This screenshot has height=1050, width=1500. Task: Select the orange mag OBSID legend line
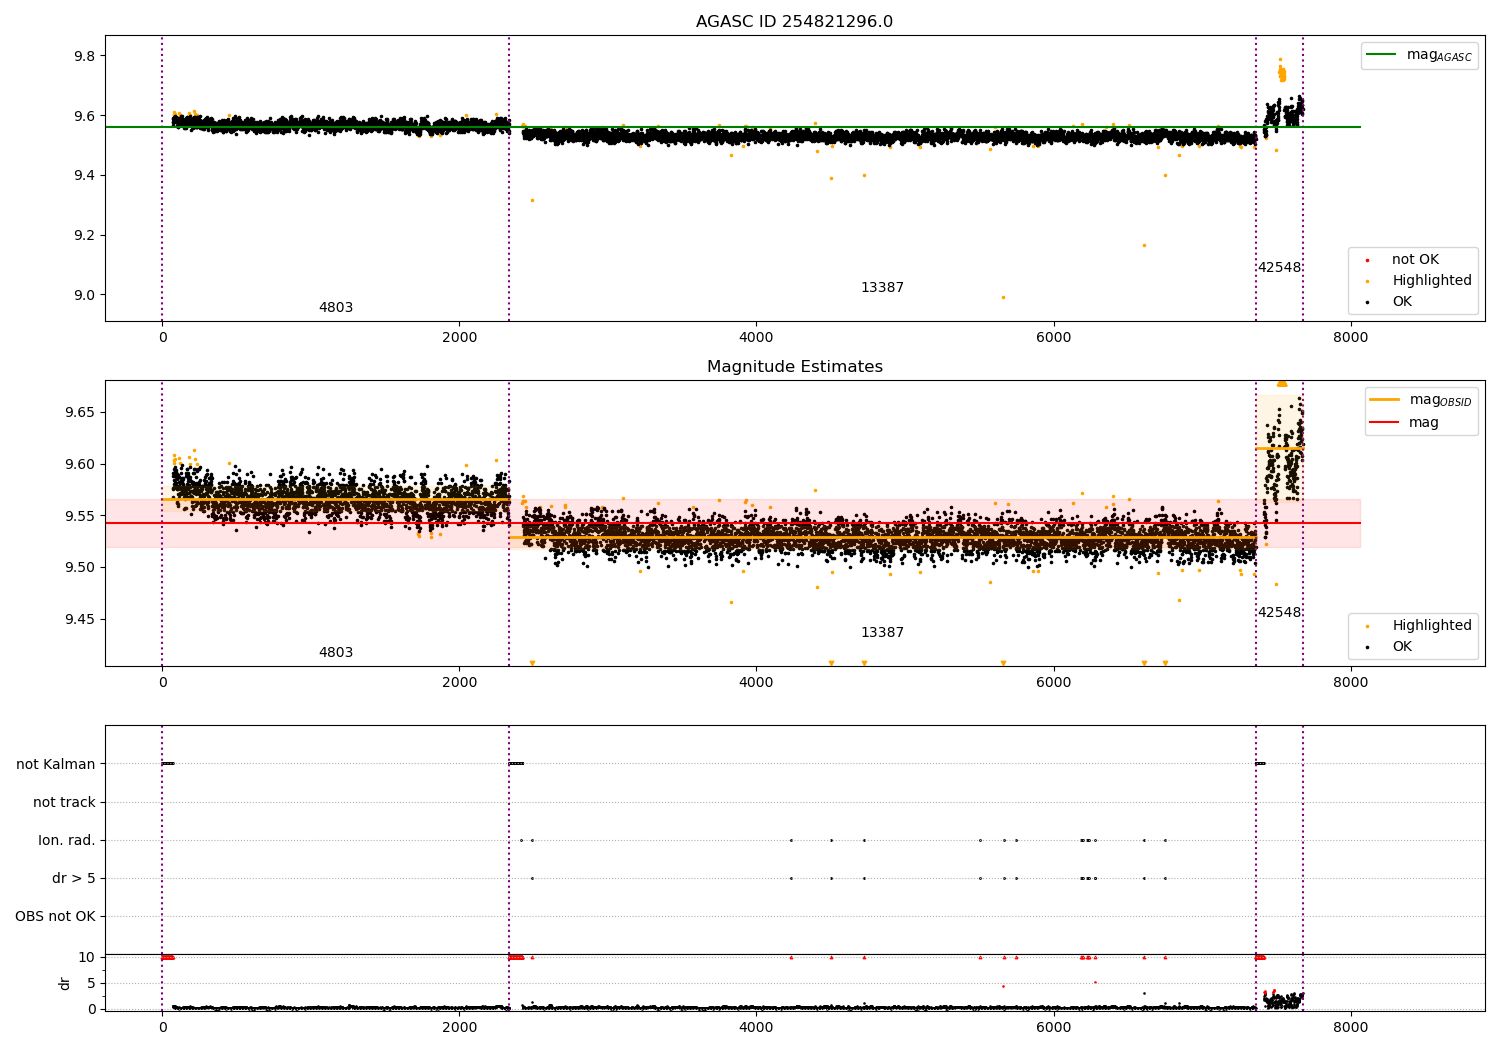tap(1385, 400)
